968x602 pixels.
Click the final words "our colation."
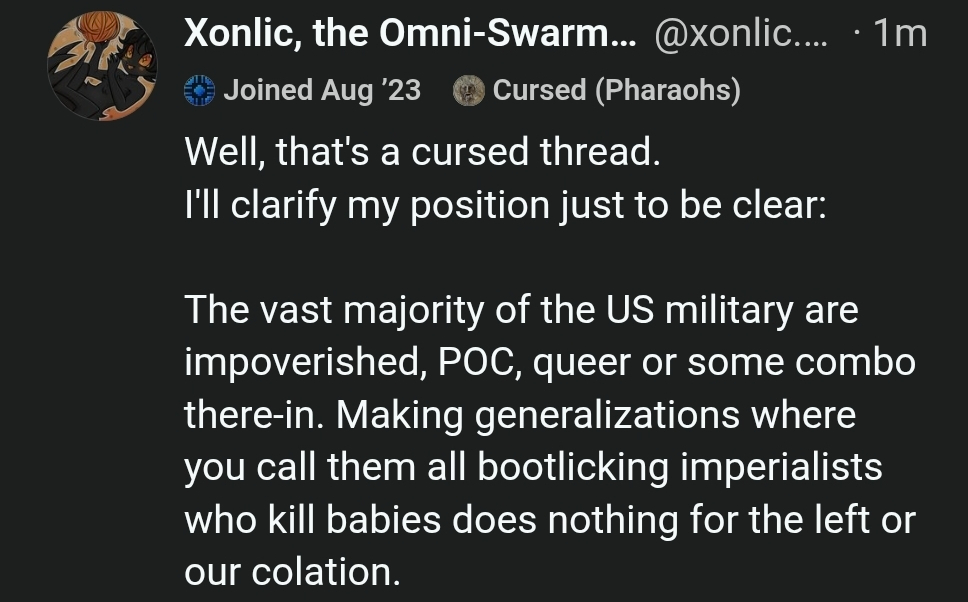(x=291, y=572)
